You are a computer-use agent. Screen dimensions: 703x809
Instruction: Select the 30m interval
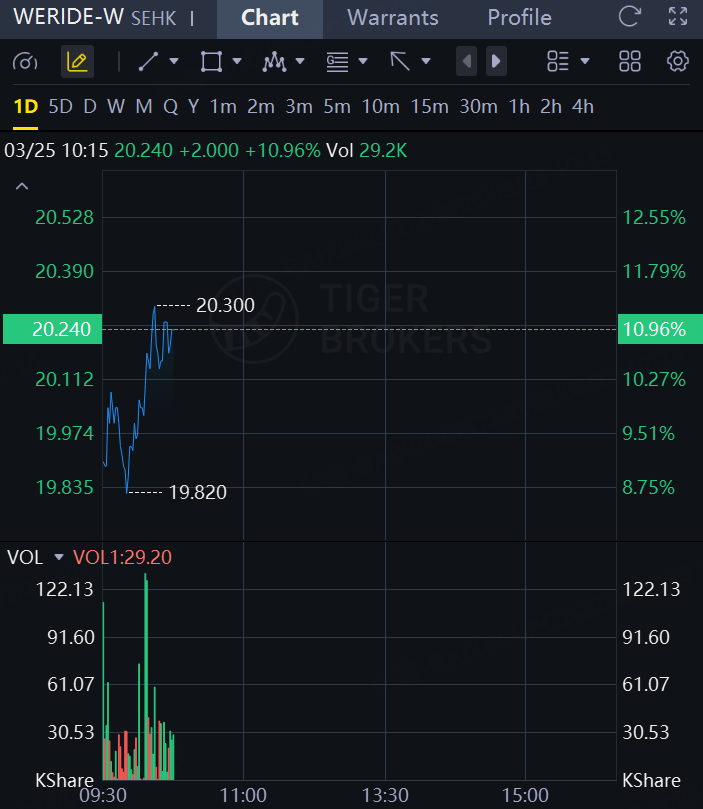[x=479, y=107]
